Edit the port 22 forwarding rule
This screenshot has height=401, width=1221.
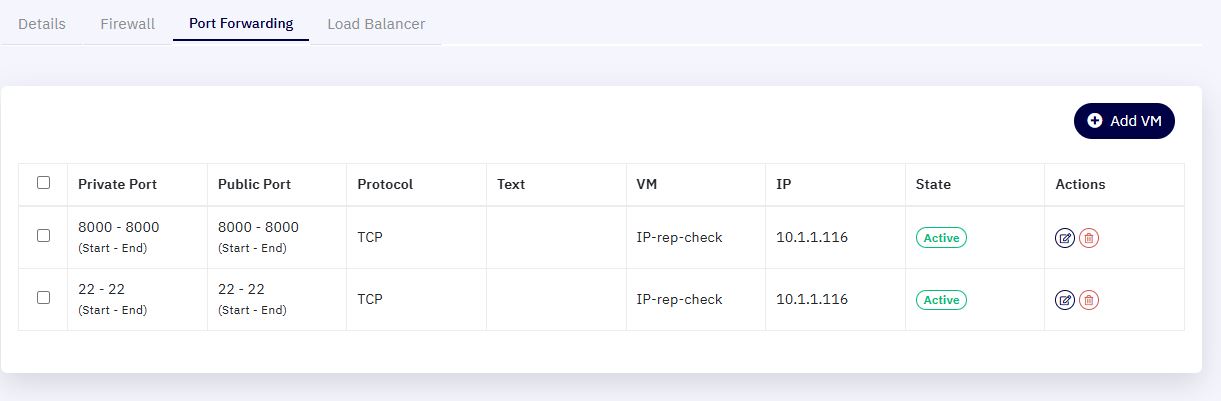coord(1065,299)
